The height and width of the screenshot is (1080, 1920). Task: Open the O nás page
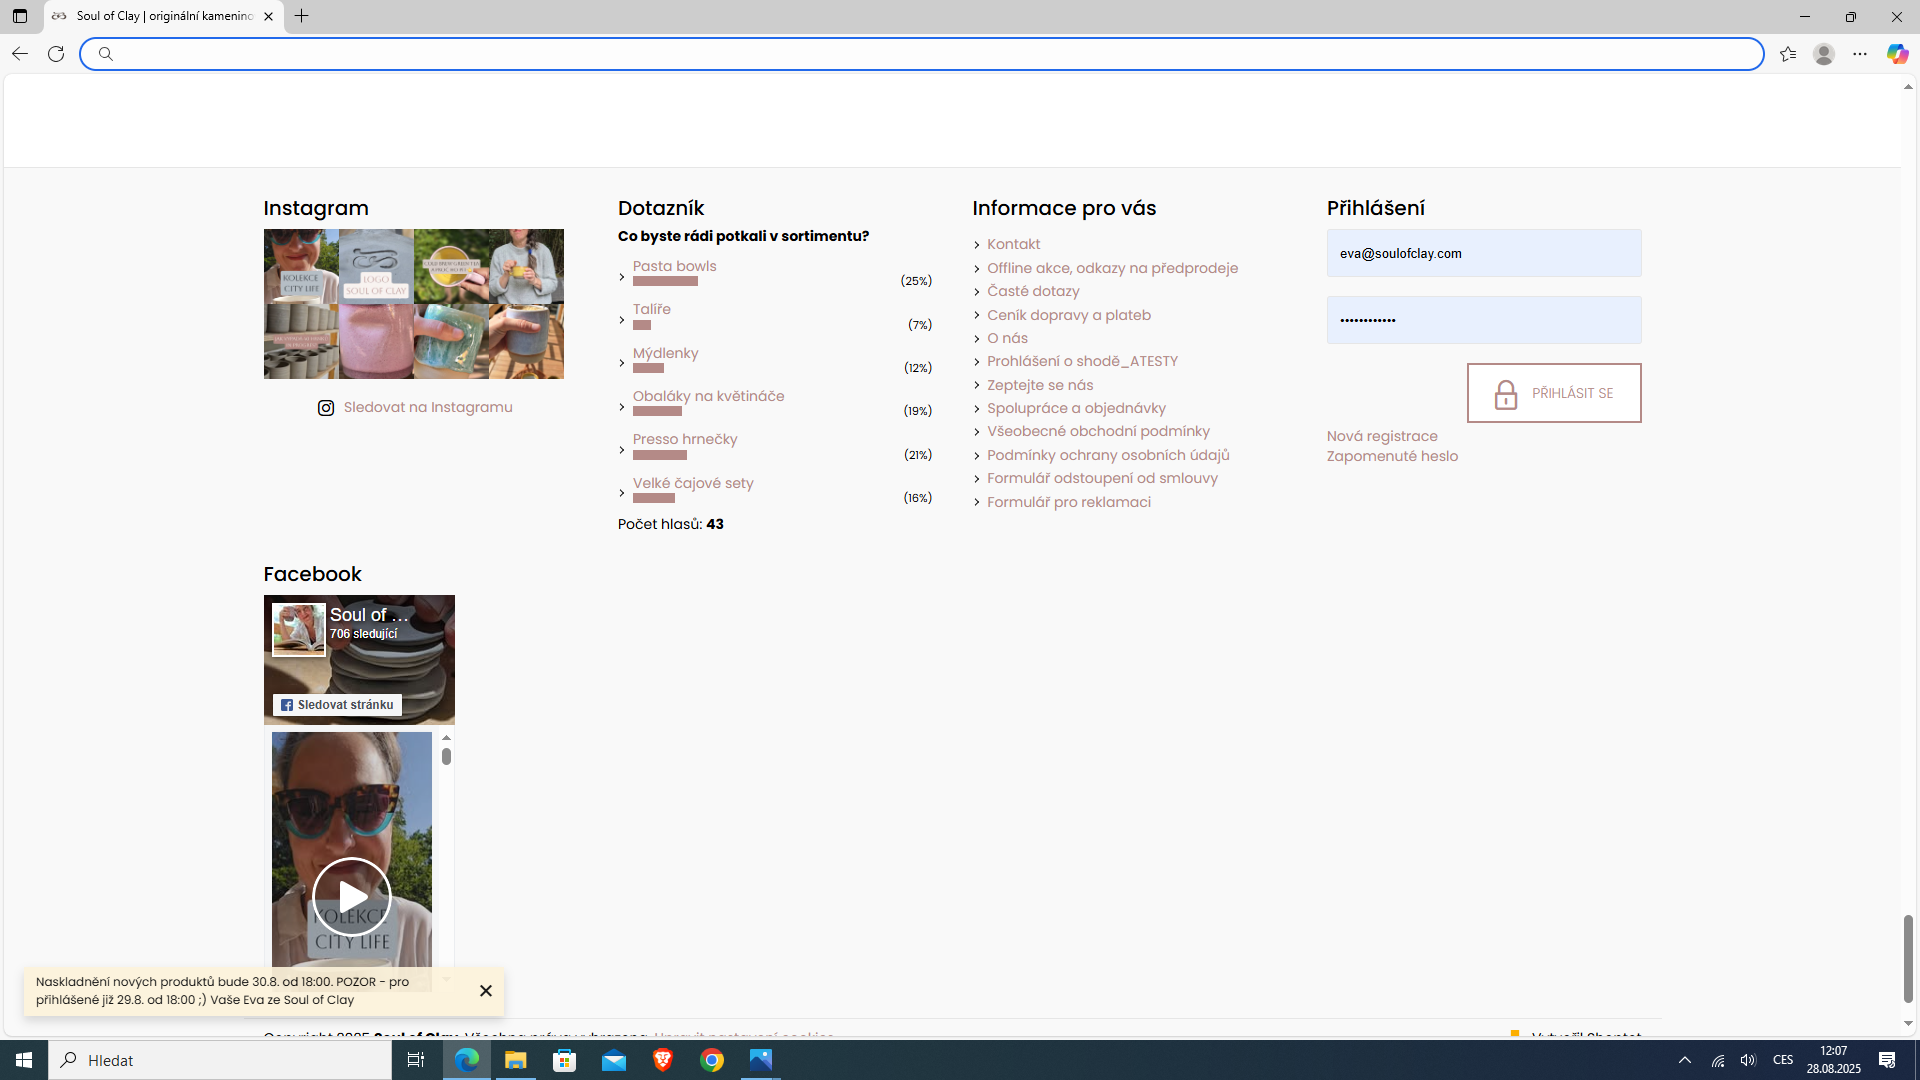click(1007, 338)
